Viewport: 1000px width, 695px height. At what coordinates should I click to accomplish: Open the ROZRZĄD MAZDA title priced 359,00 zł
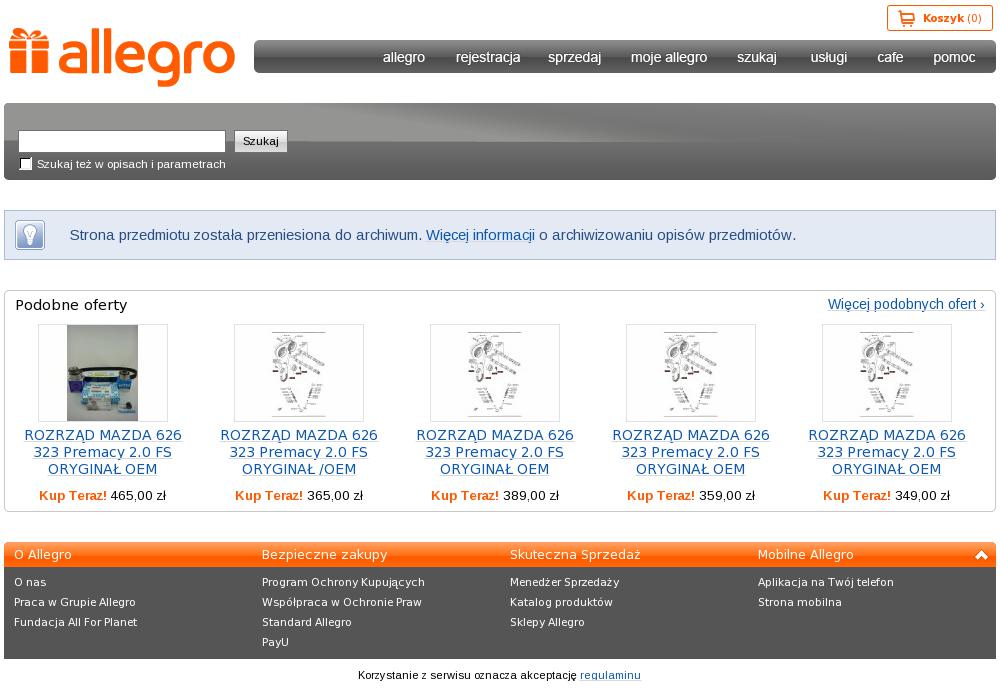tap(691, 452)
